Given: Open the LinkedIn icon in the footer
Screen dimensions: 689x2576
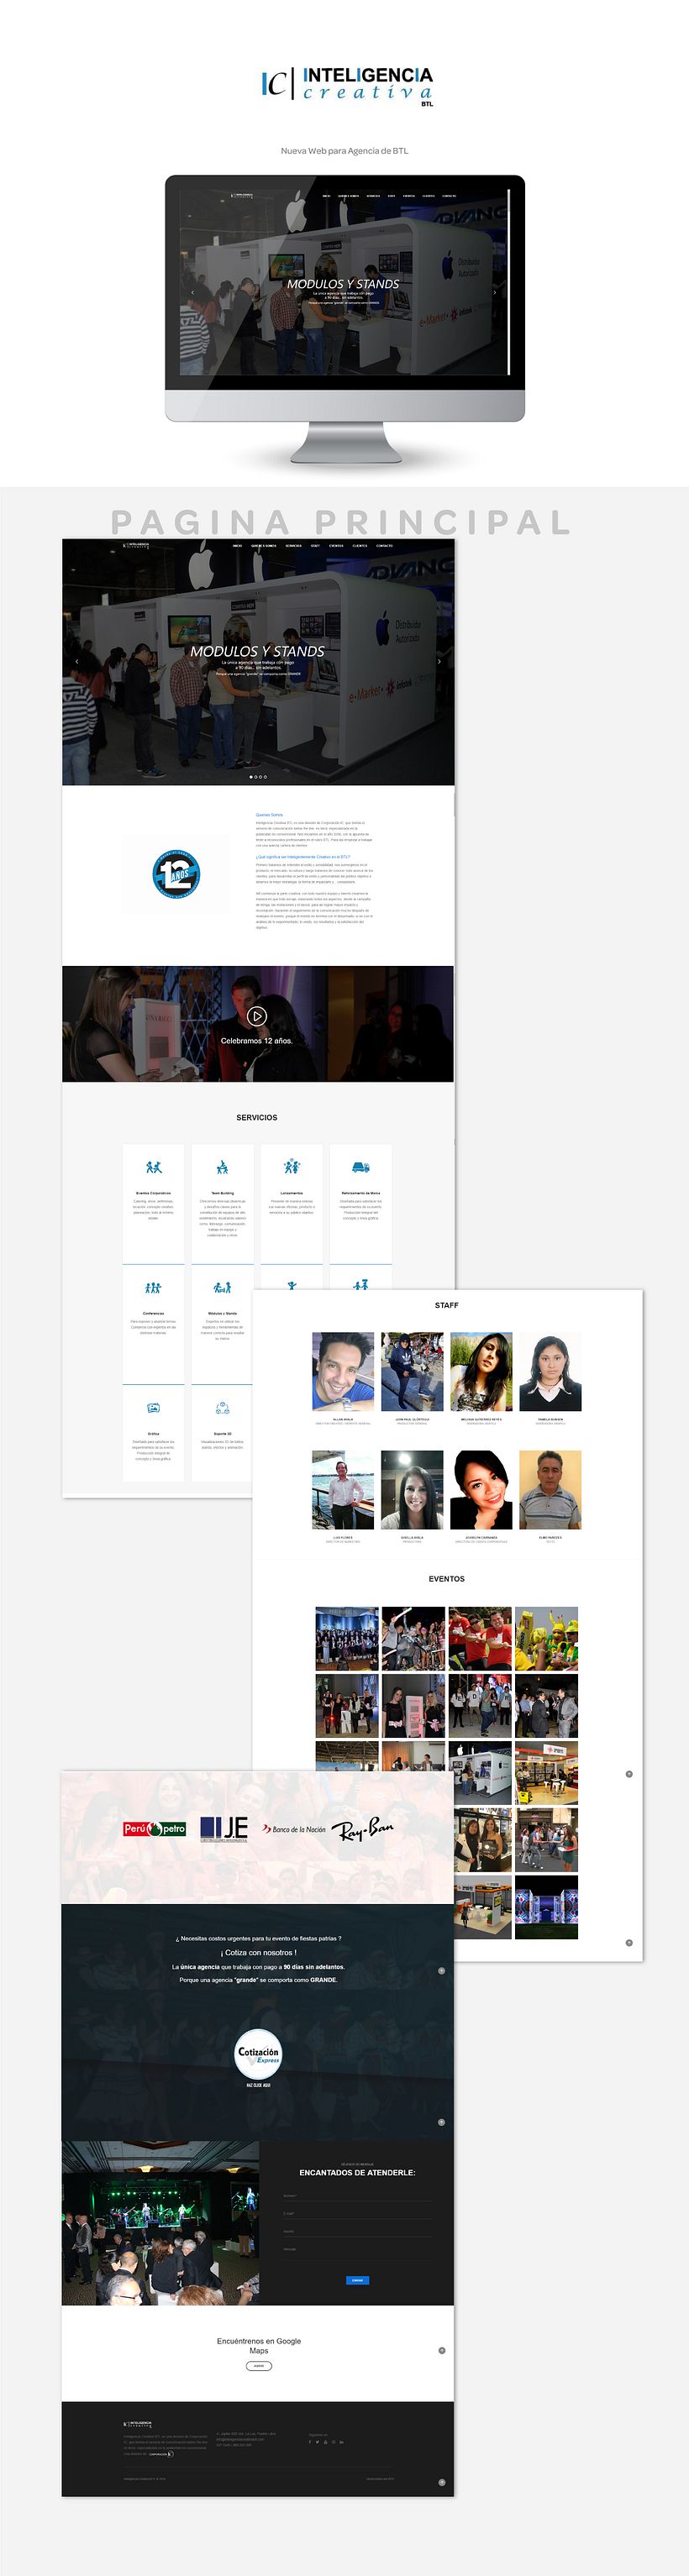Looking at the screenshot, I should tap(342, 2442).
